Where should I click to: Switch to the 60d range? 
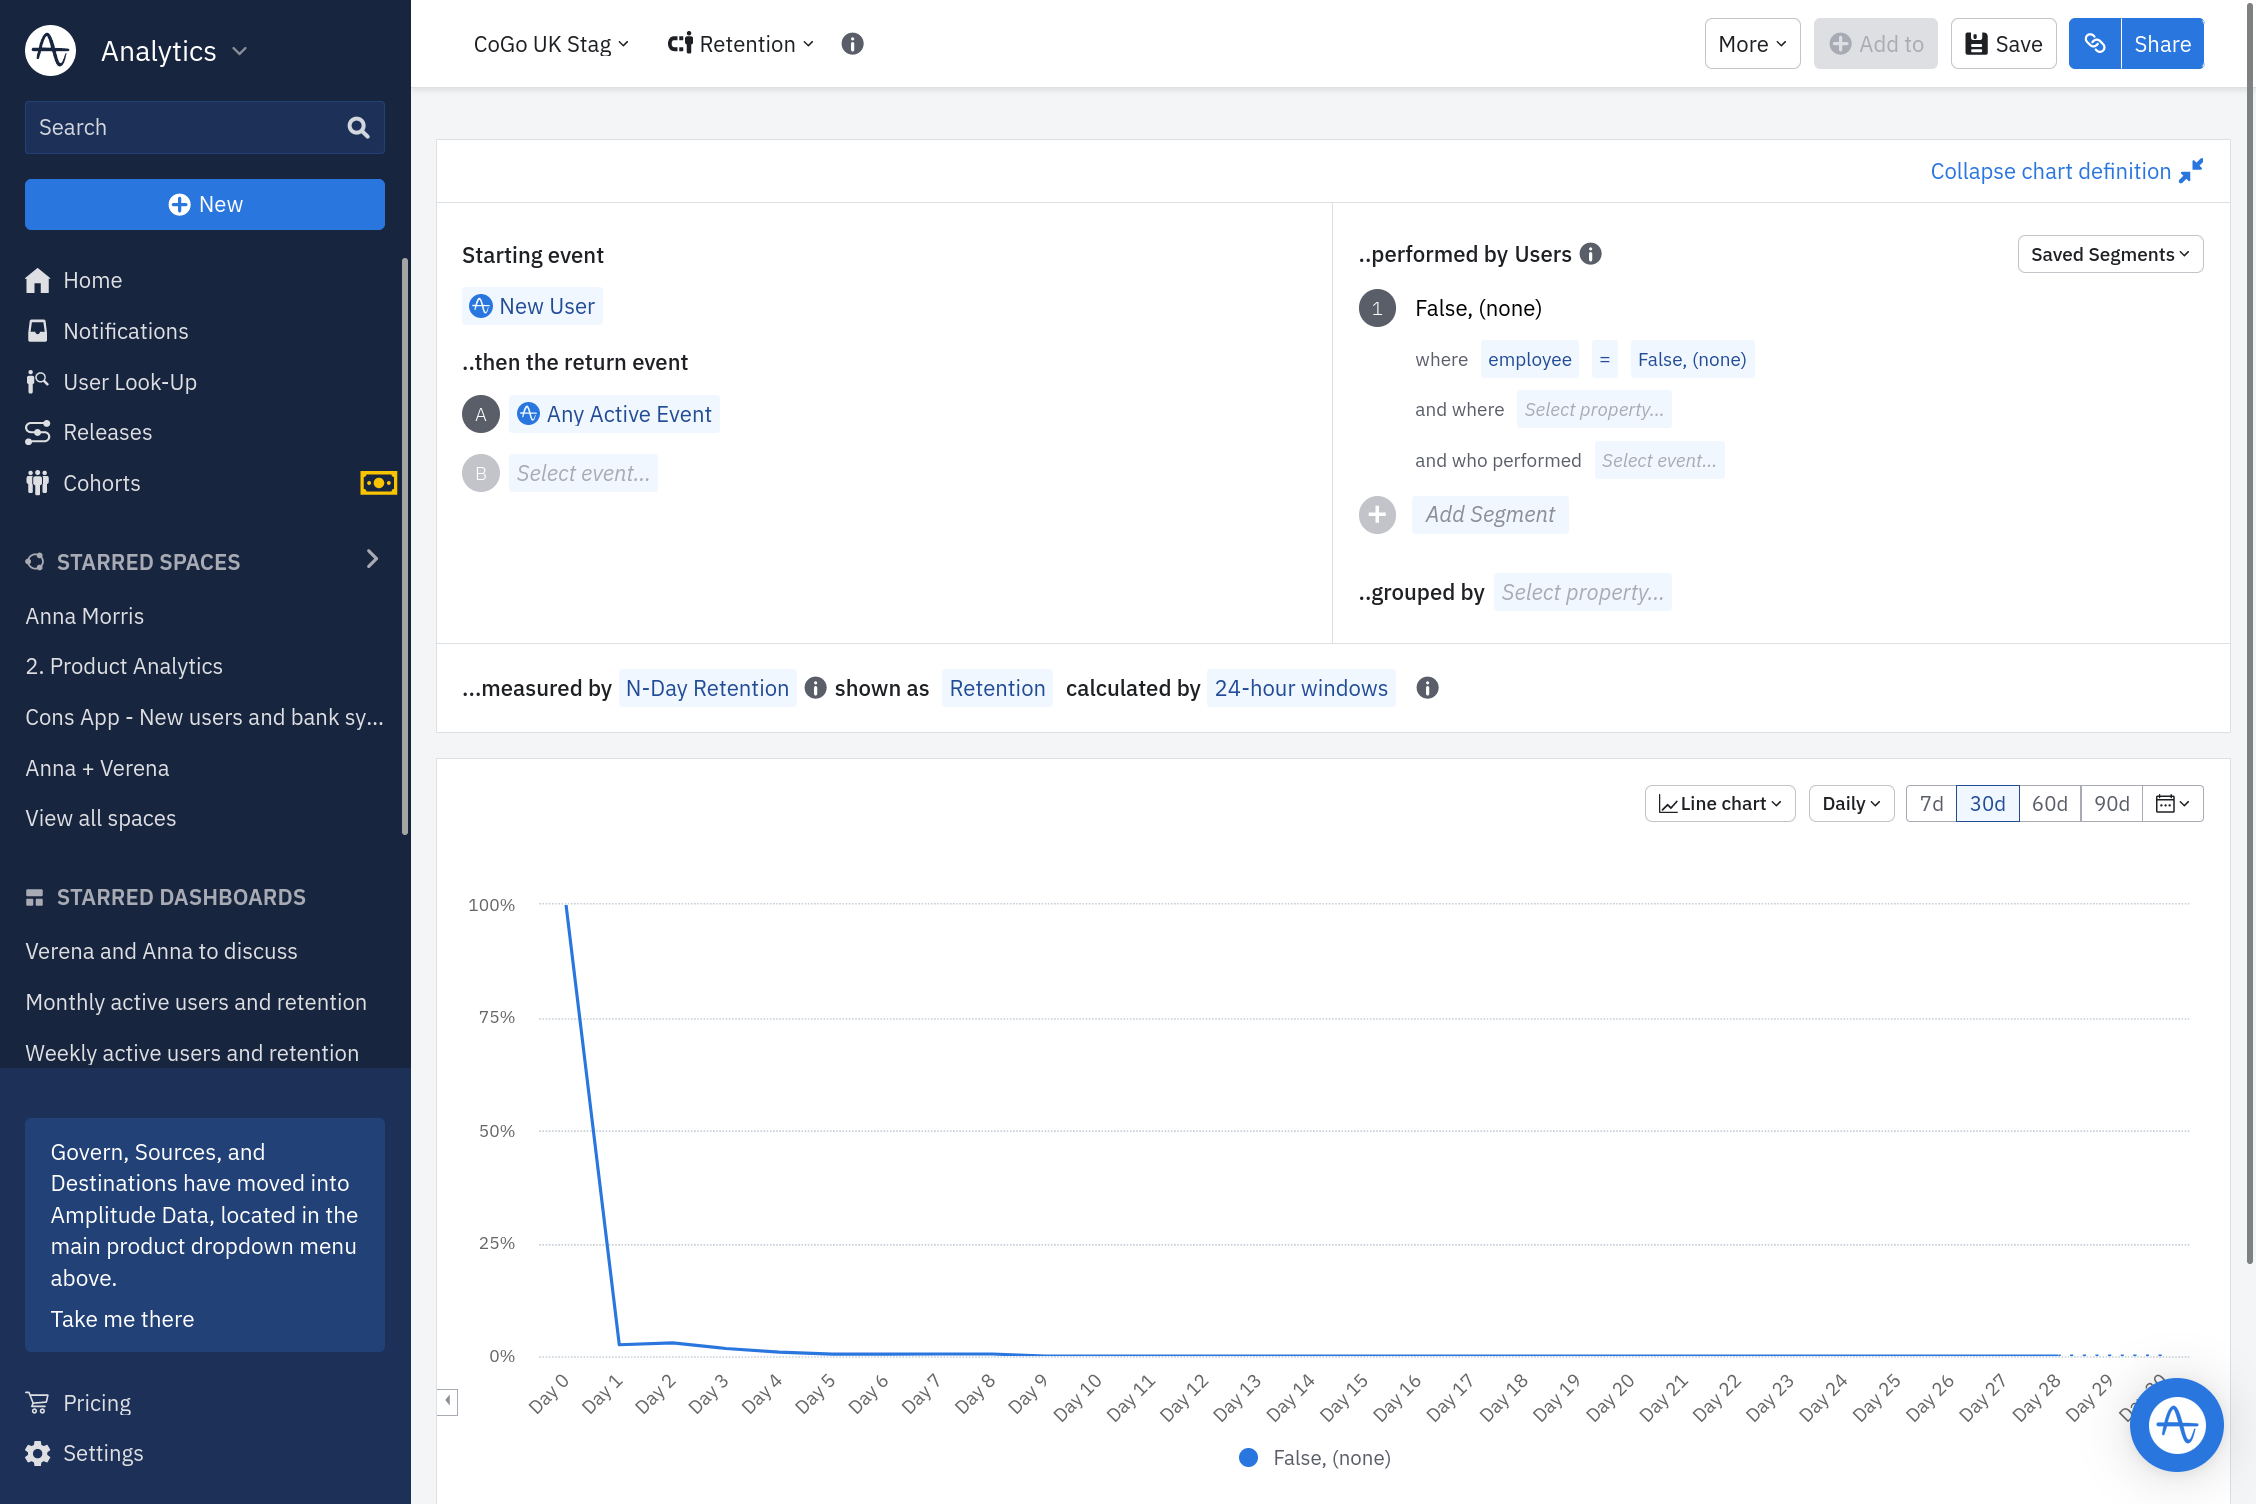2049,804
